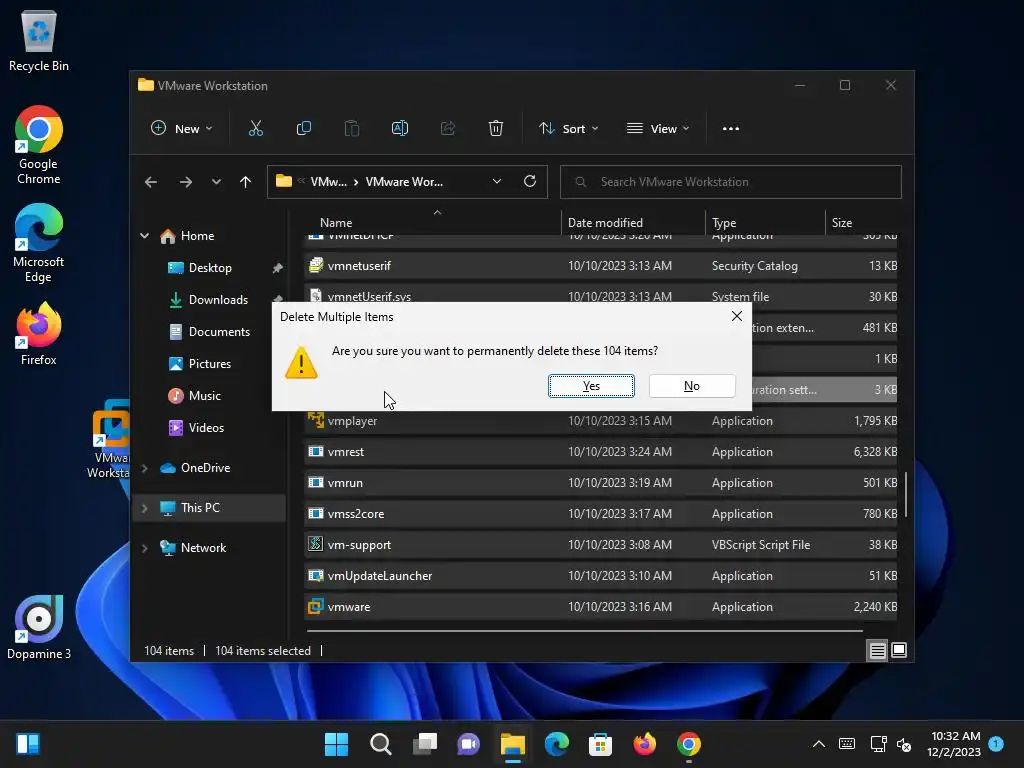Screen dimensions: 1024x768
Task: Open the New item menu
Action: coord(182,129)
